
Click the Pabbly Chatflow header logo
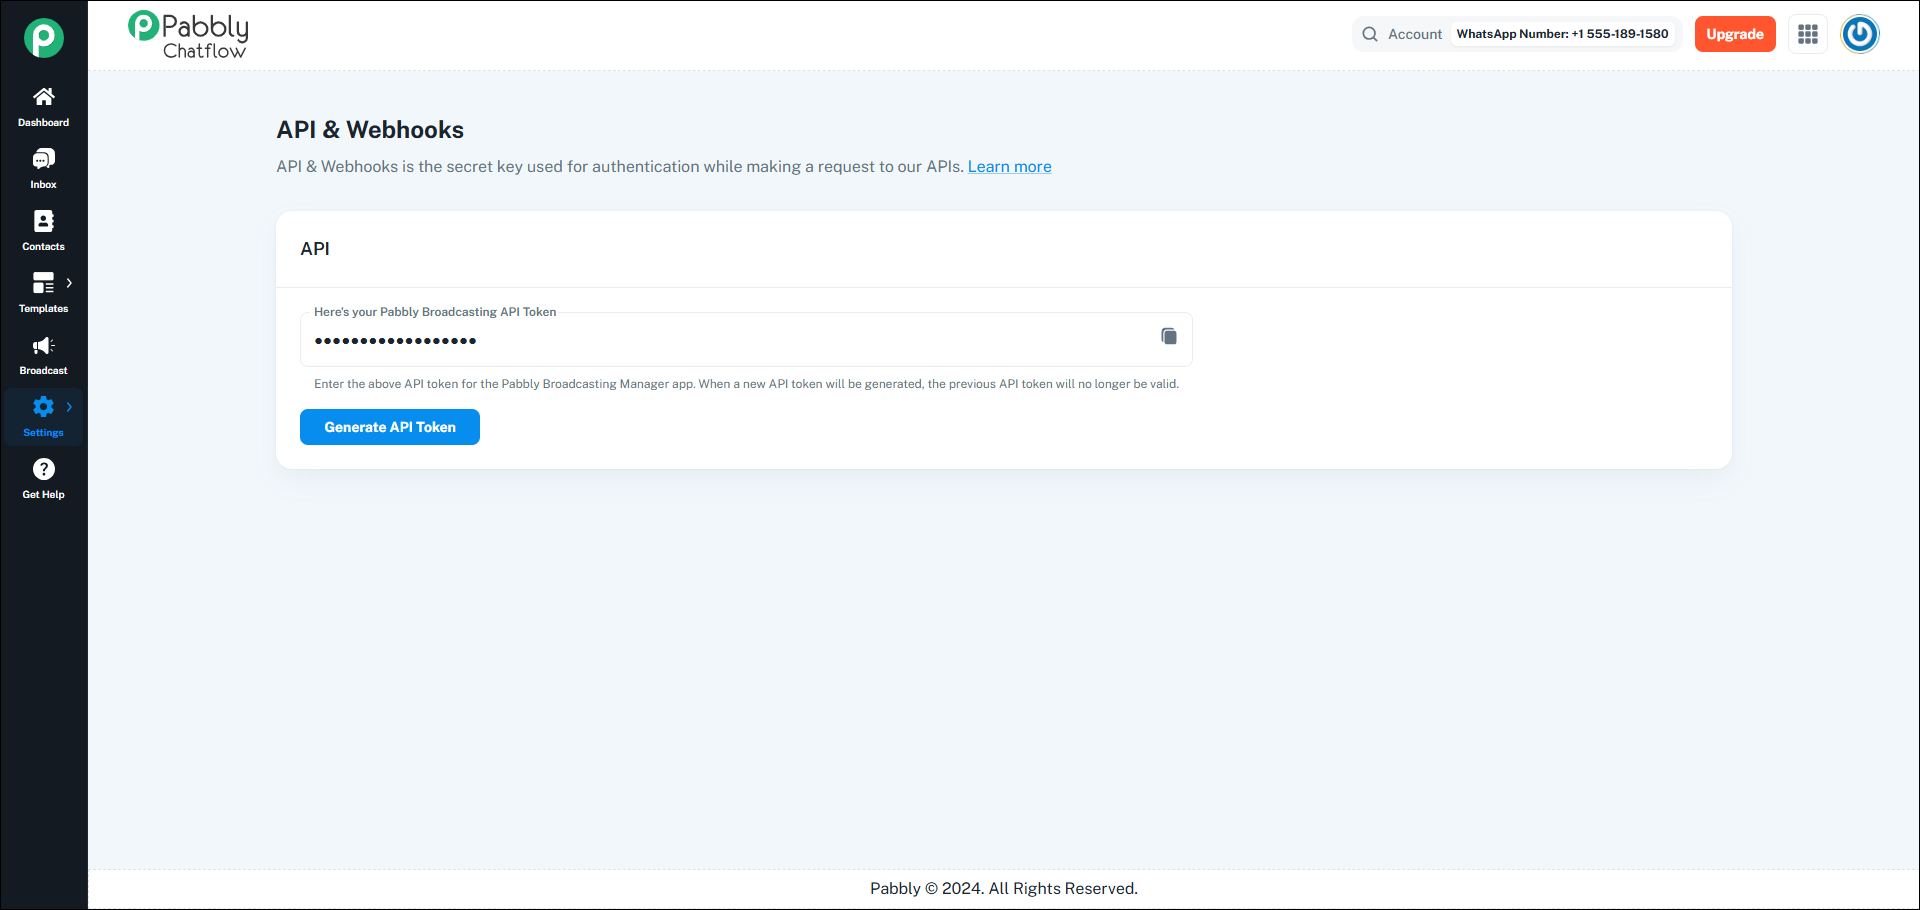click(x=188, y=36)
